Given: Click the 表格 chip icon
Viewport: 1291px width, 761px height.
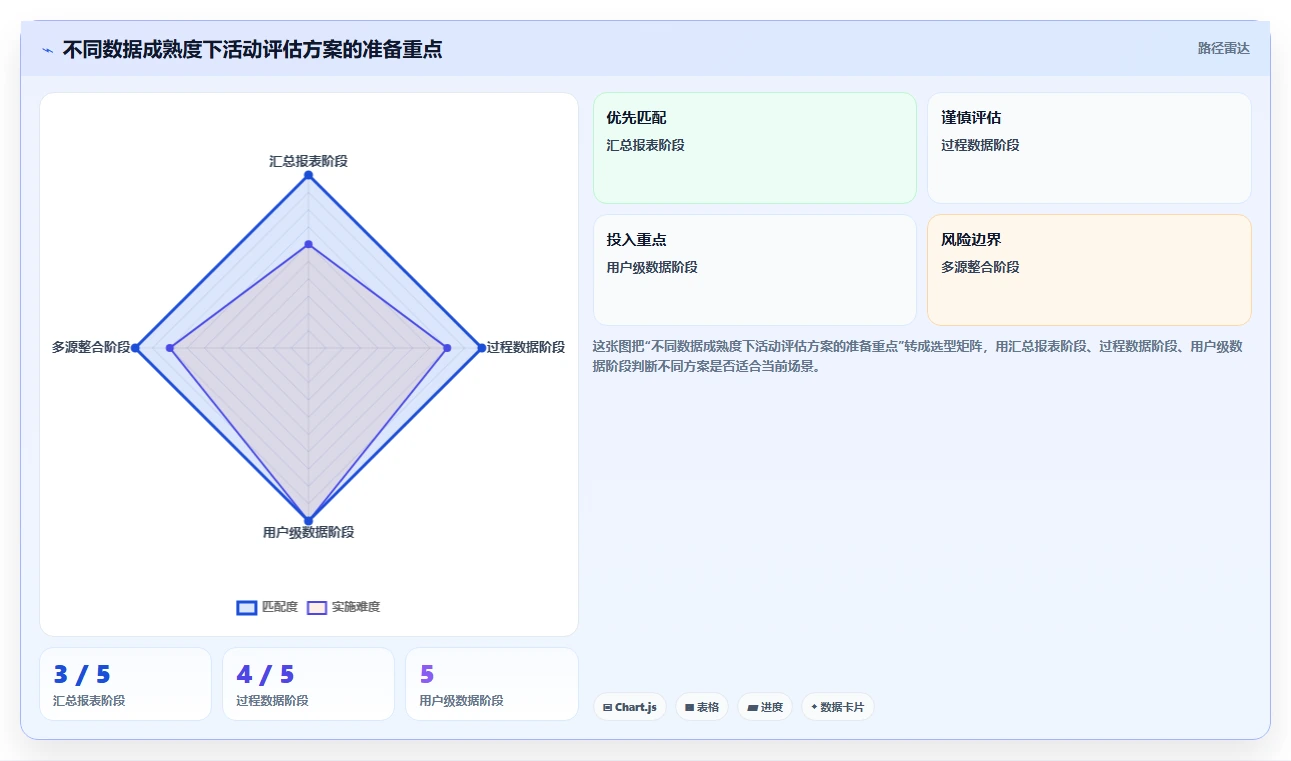Looking at the screenshot, I should point(689,707).
